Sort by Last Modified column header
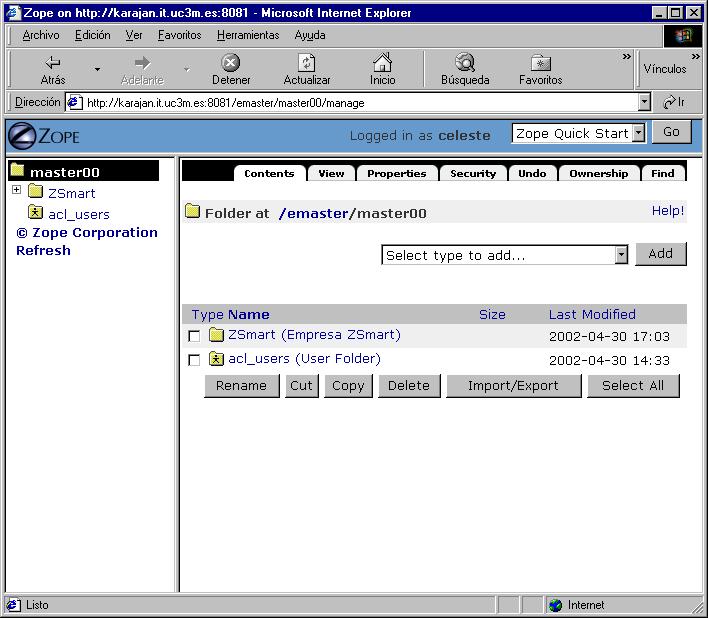 coord(592,314)
